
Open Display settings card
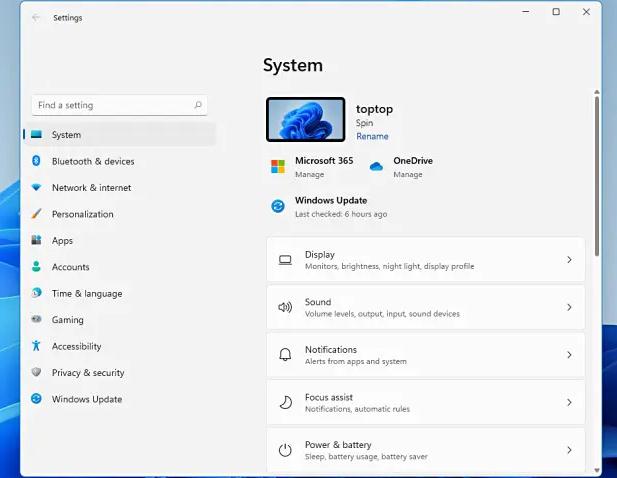426,260
